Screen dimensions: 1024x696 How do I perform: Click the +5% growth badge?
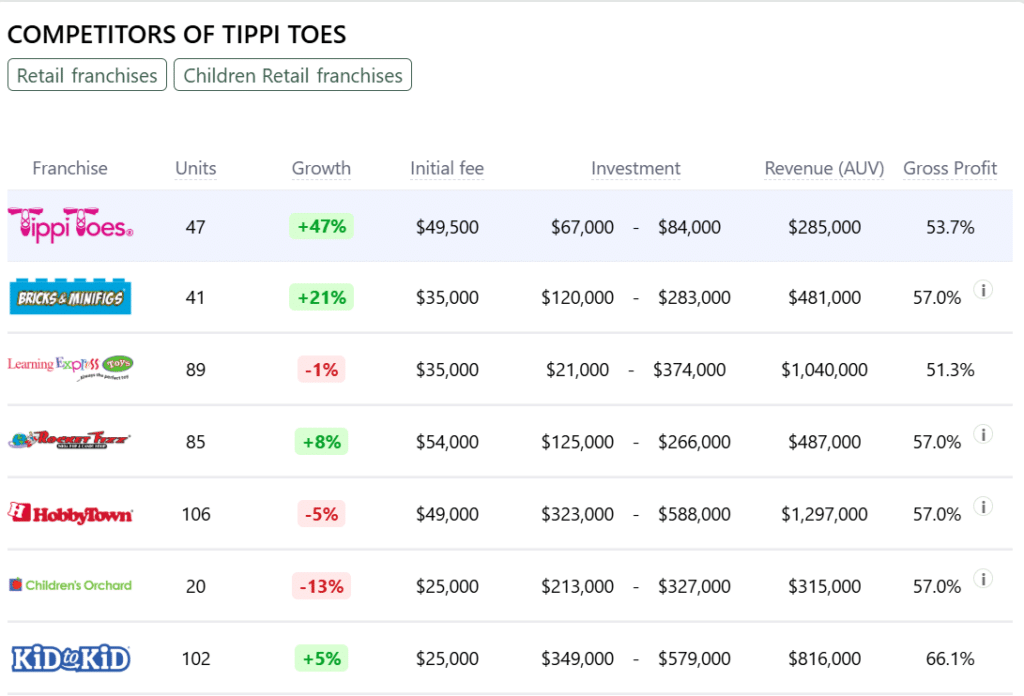pyautogui.click(x=321, y=658)
